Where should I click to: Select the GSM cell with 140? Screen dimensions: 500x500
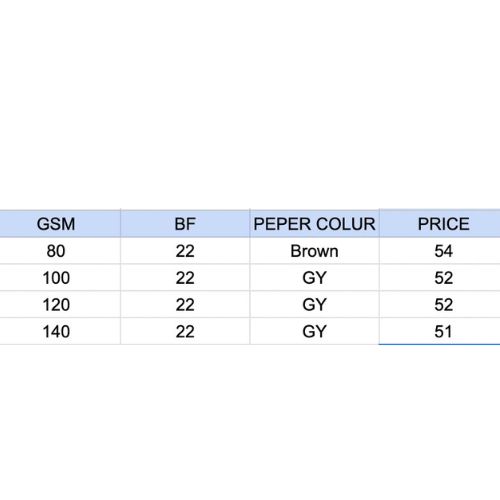pos(60,331)
